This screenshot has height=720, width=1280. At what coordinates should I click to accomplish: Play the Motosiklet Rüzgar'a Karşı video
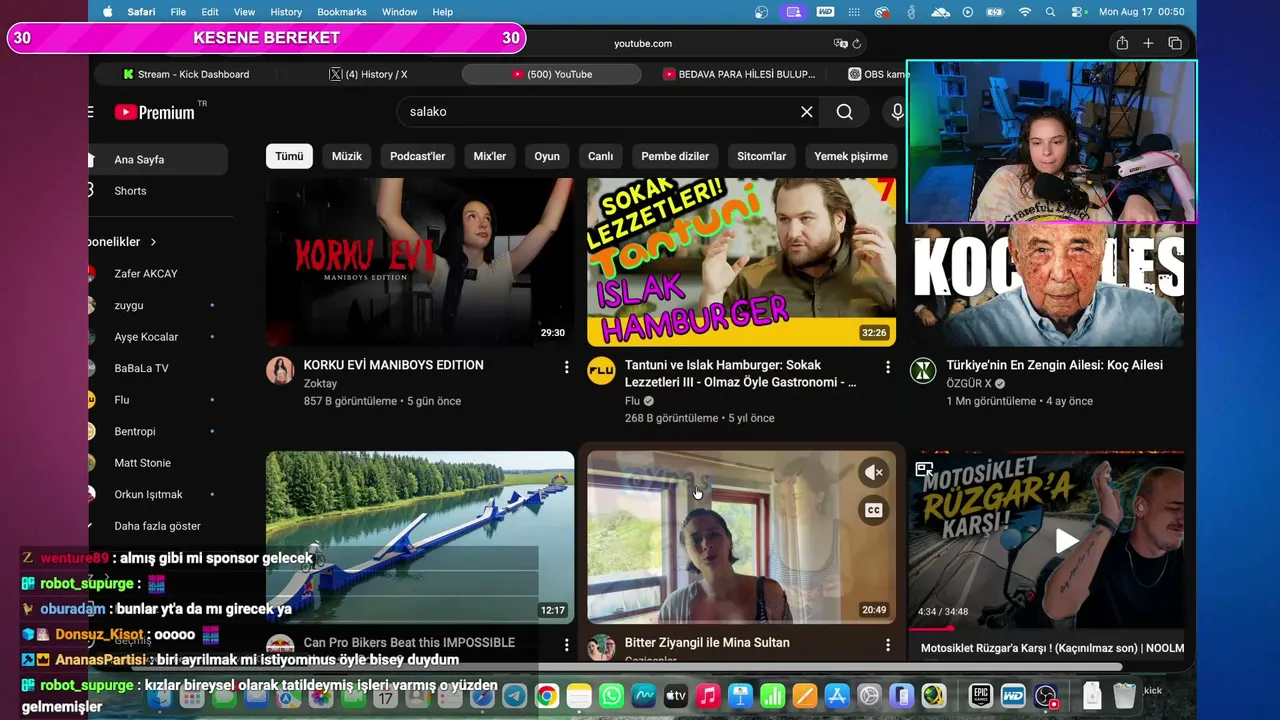(1067, 541)
